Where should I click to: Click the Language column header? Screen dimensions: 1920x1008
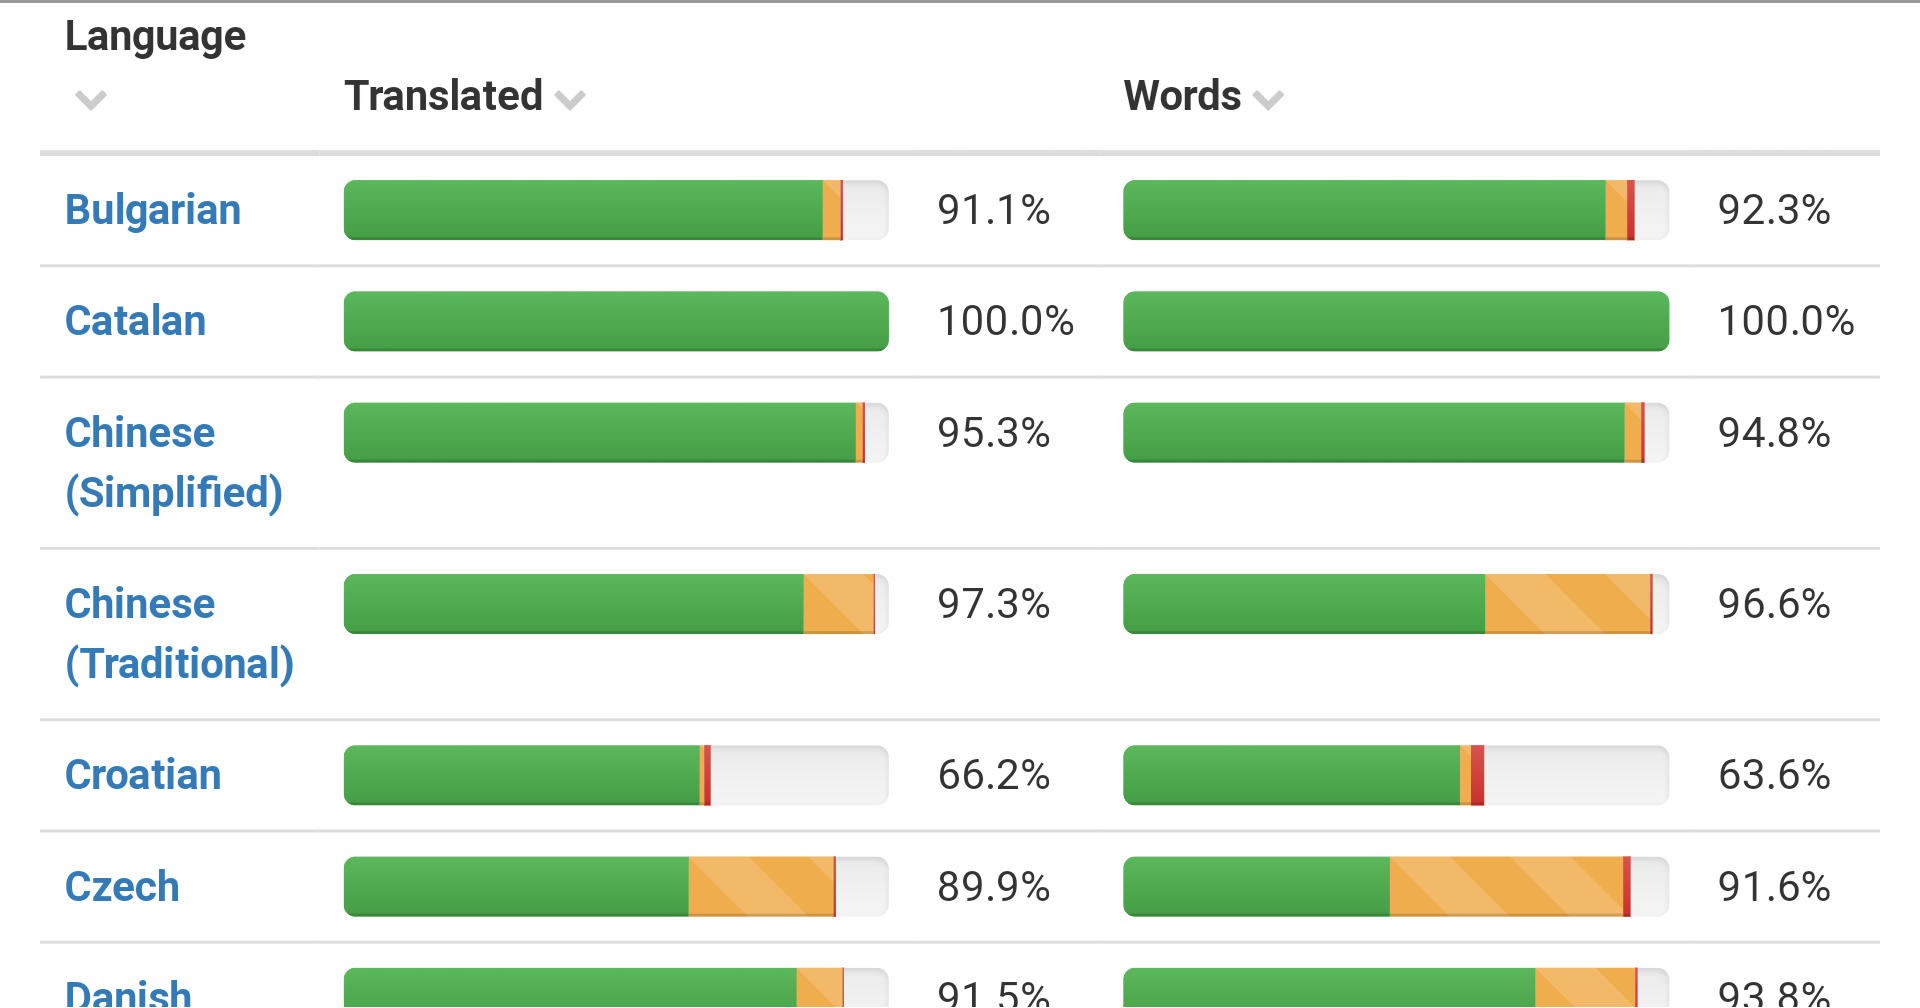pos(155,37)
